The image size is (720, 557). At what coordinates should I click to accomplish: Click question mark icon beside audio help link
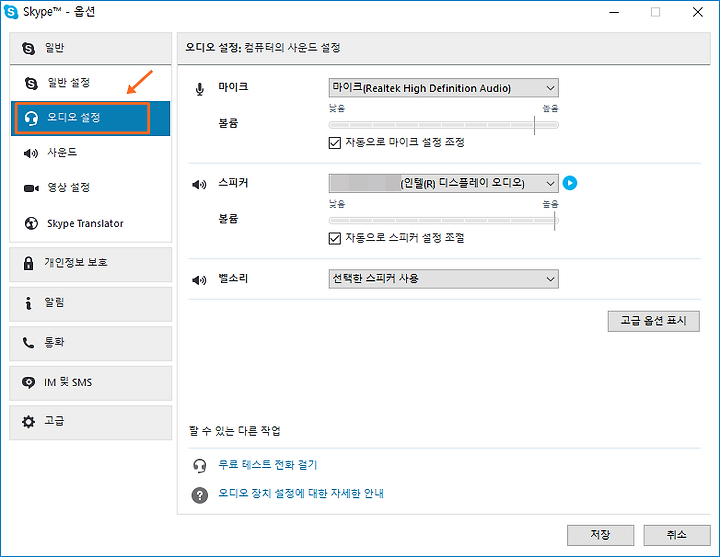pyautogui.click(x=200, y=495)
